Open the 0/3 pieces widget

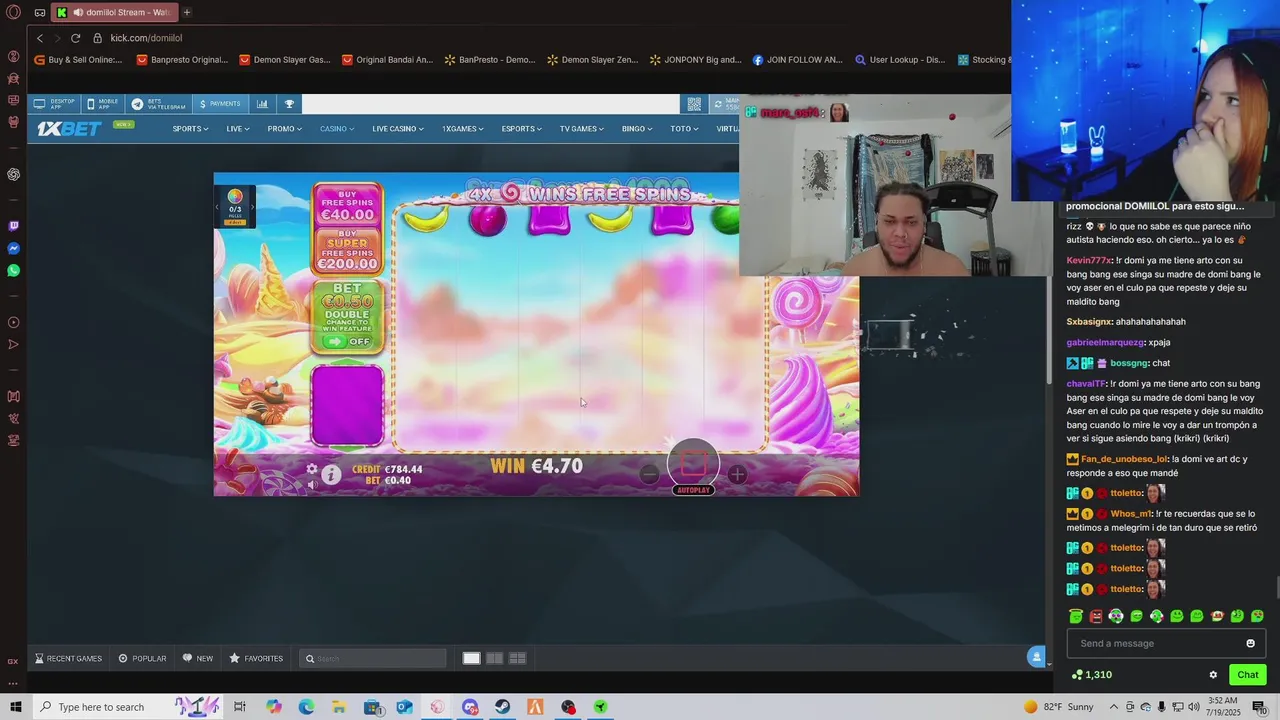235,207
